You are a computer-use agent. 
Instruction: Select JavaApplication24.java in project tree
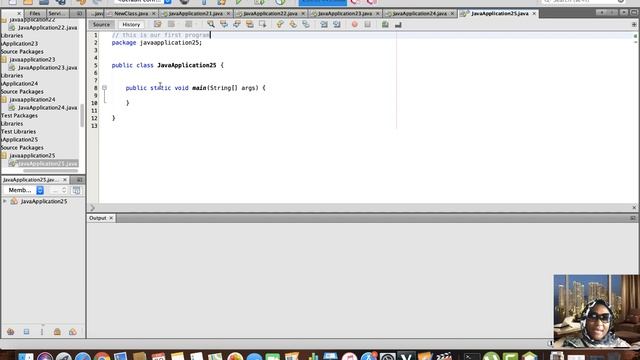point(47,108)
